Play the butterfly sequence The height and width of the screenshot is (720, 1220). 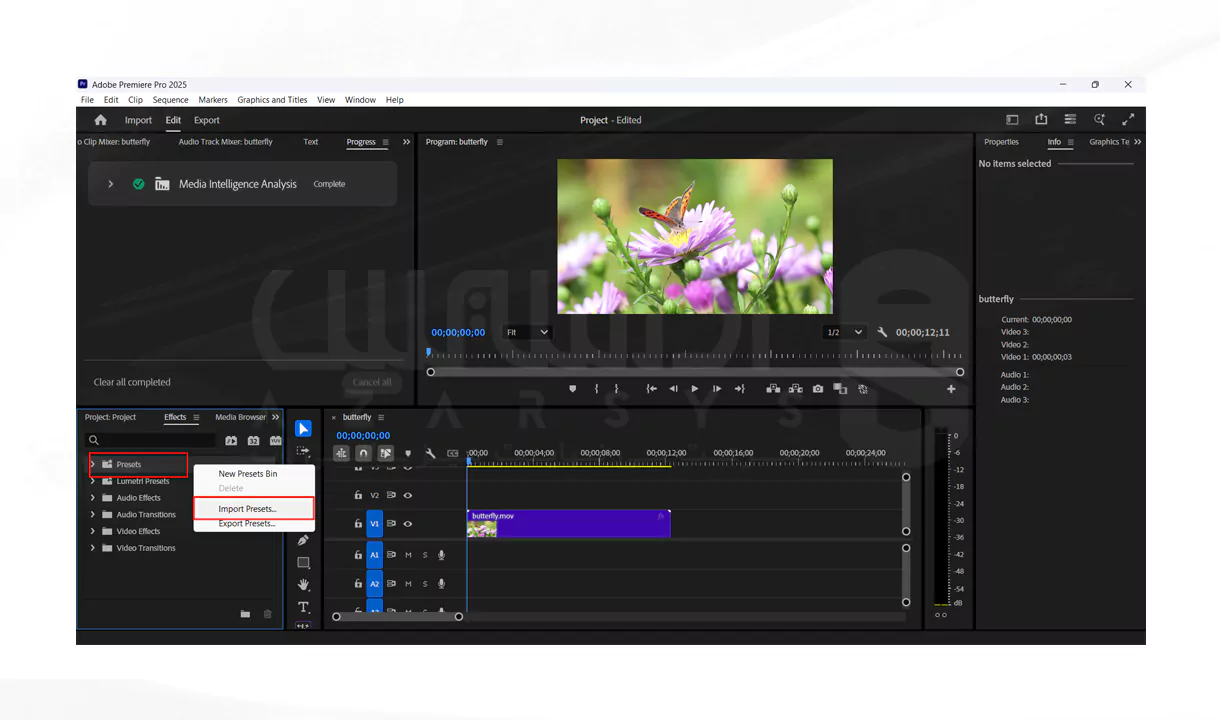(695, 389)
